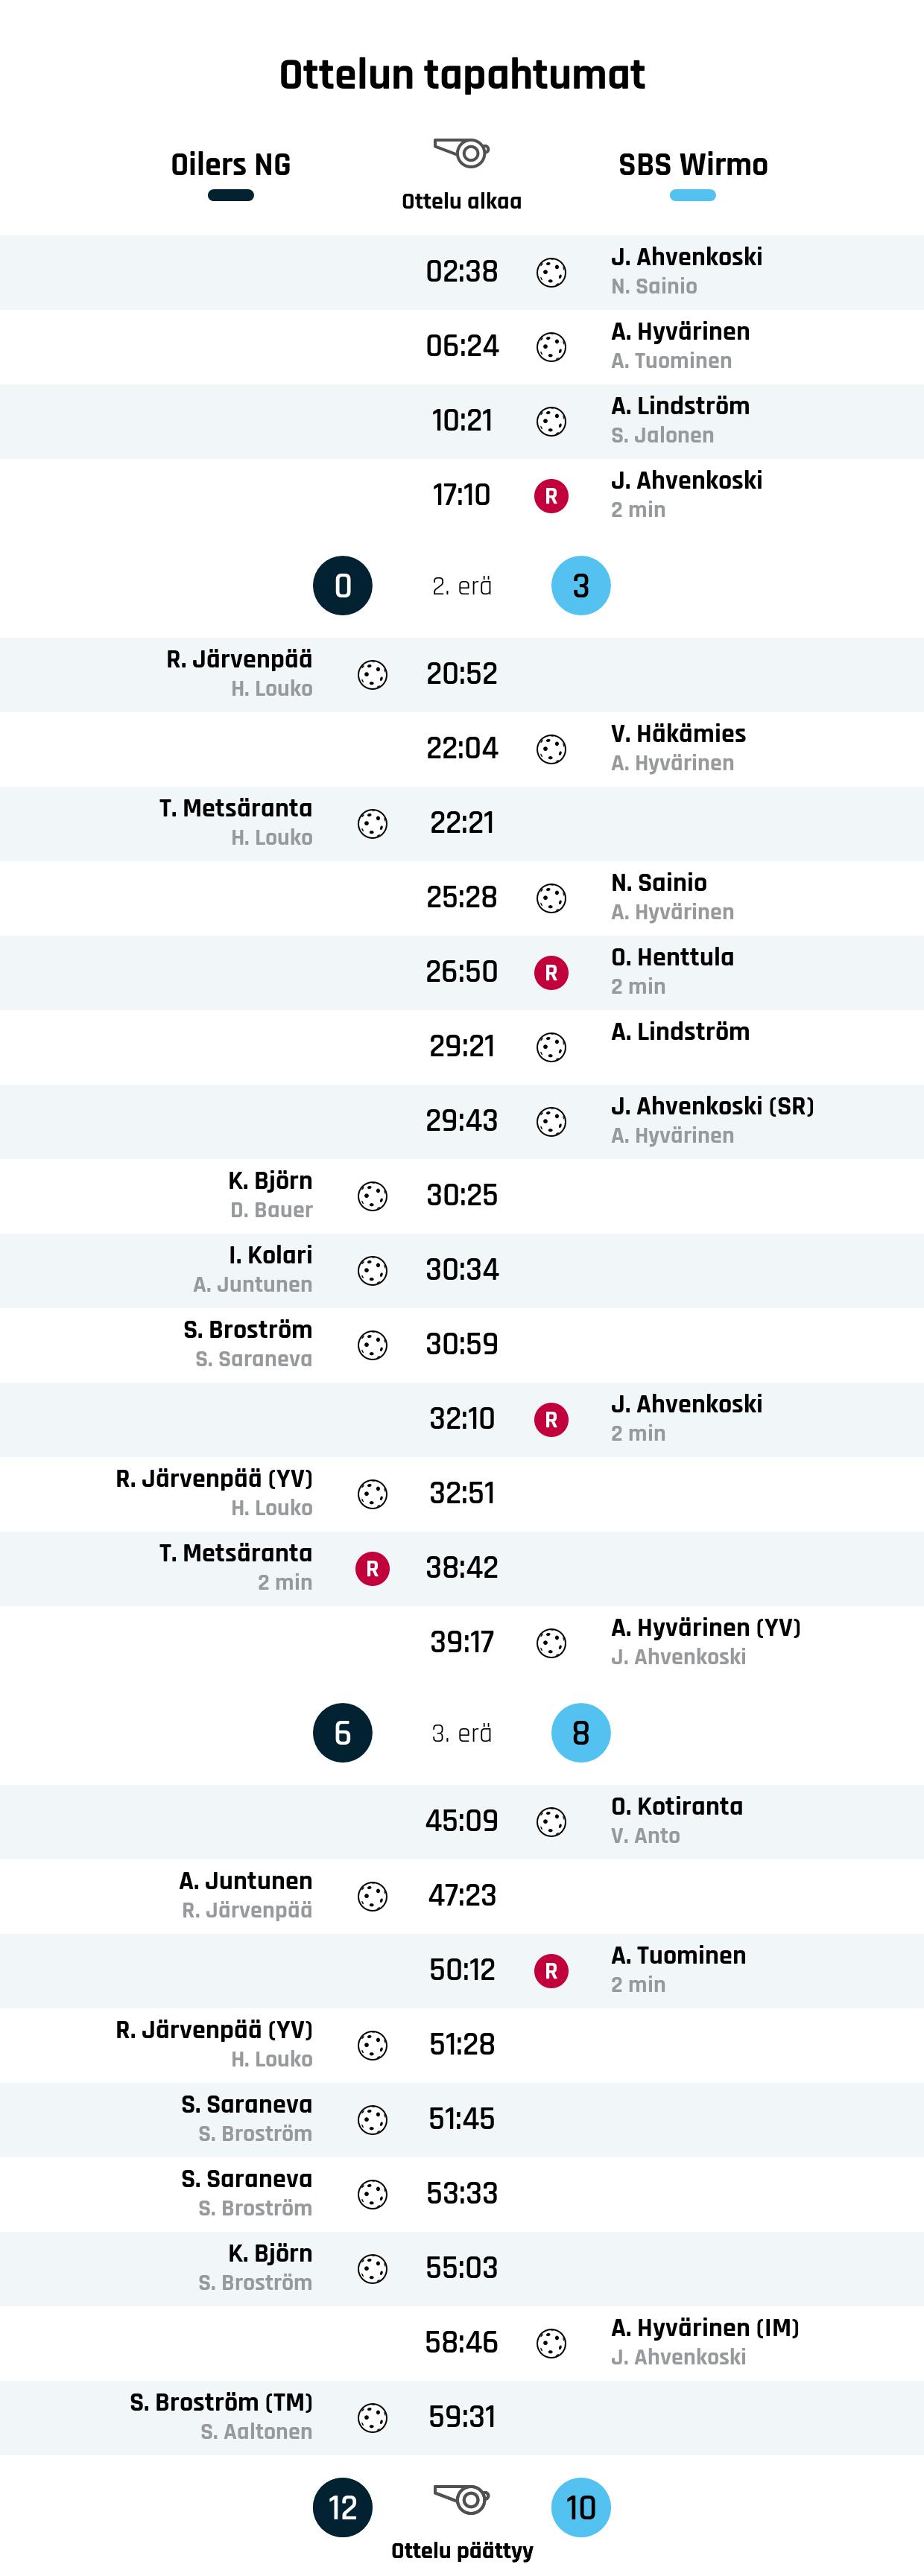Click the goal icon at 59:31
Image resolution: width=924 pixels, height=2576 pixels.
point(373,2417)
